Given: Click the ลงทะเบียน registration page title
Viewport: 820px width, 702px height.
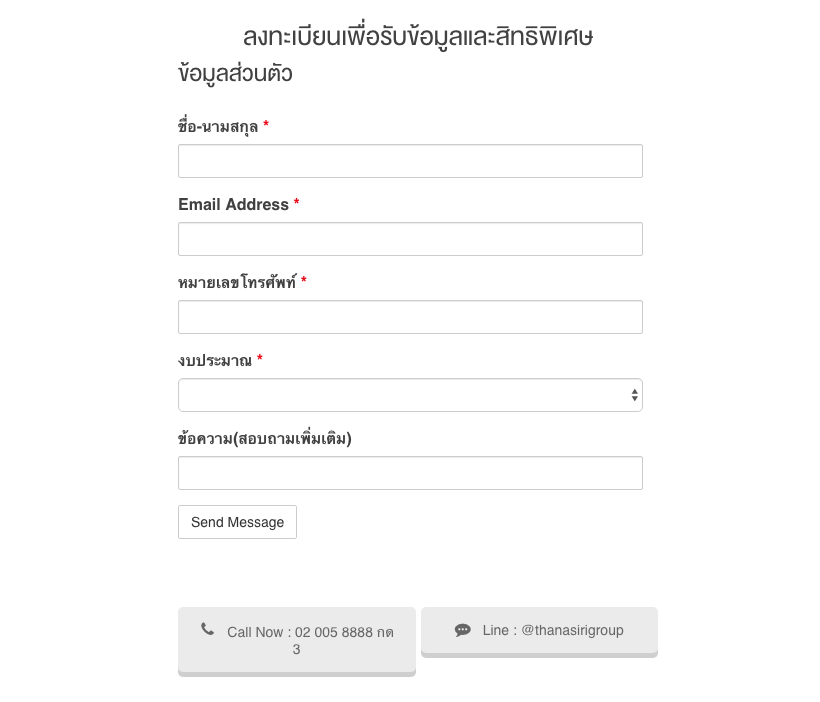Looking at the screenshot, I should tap(418, 37).
